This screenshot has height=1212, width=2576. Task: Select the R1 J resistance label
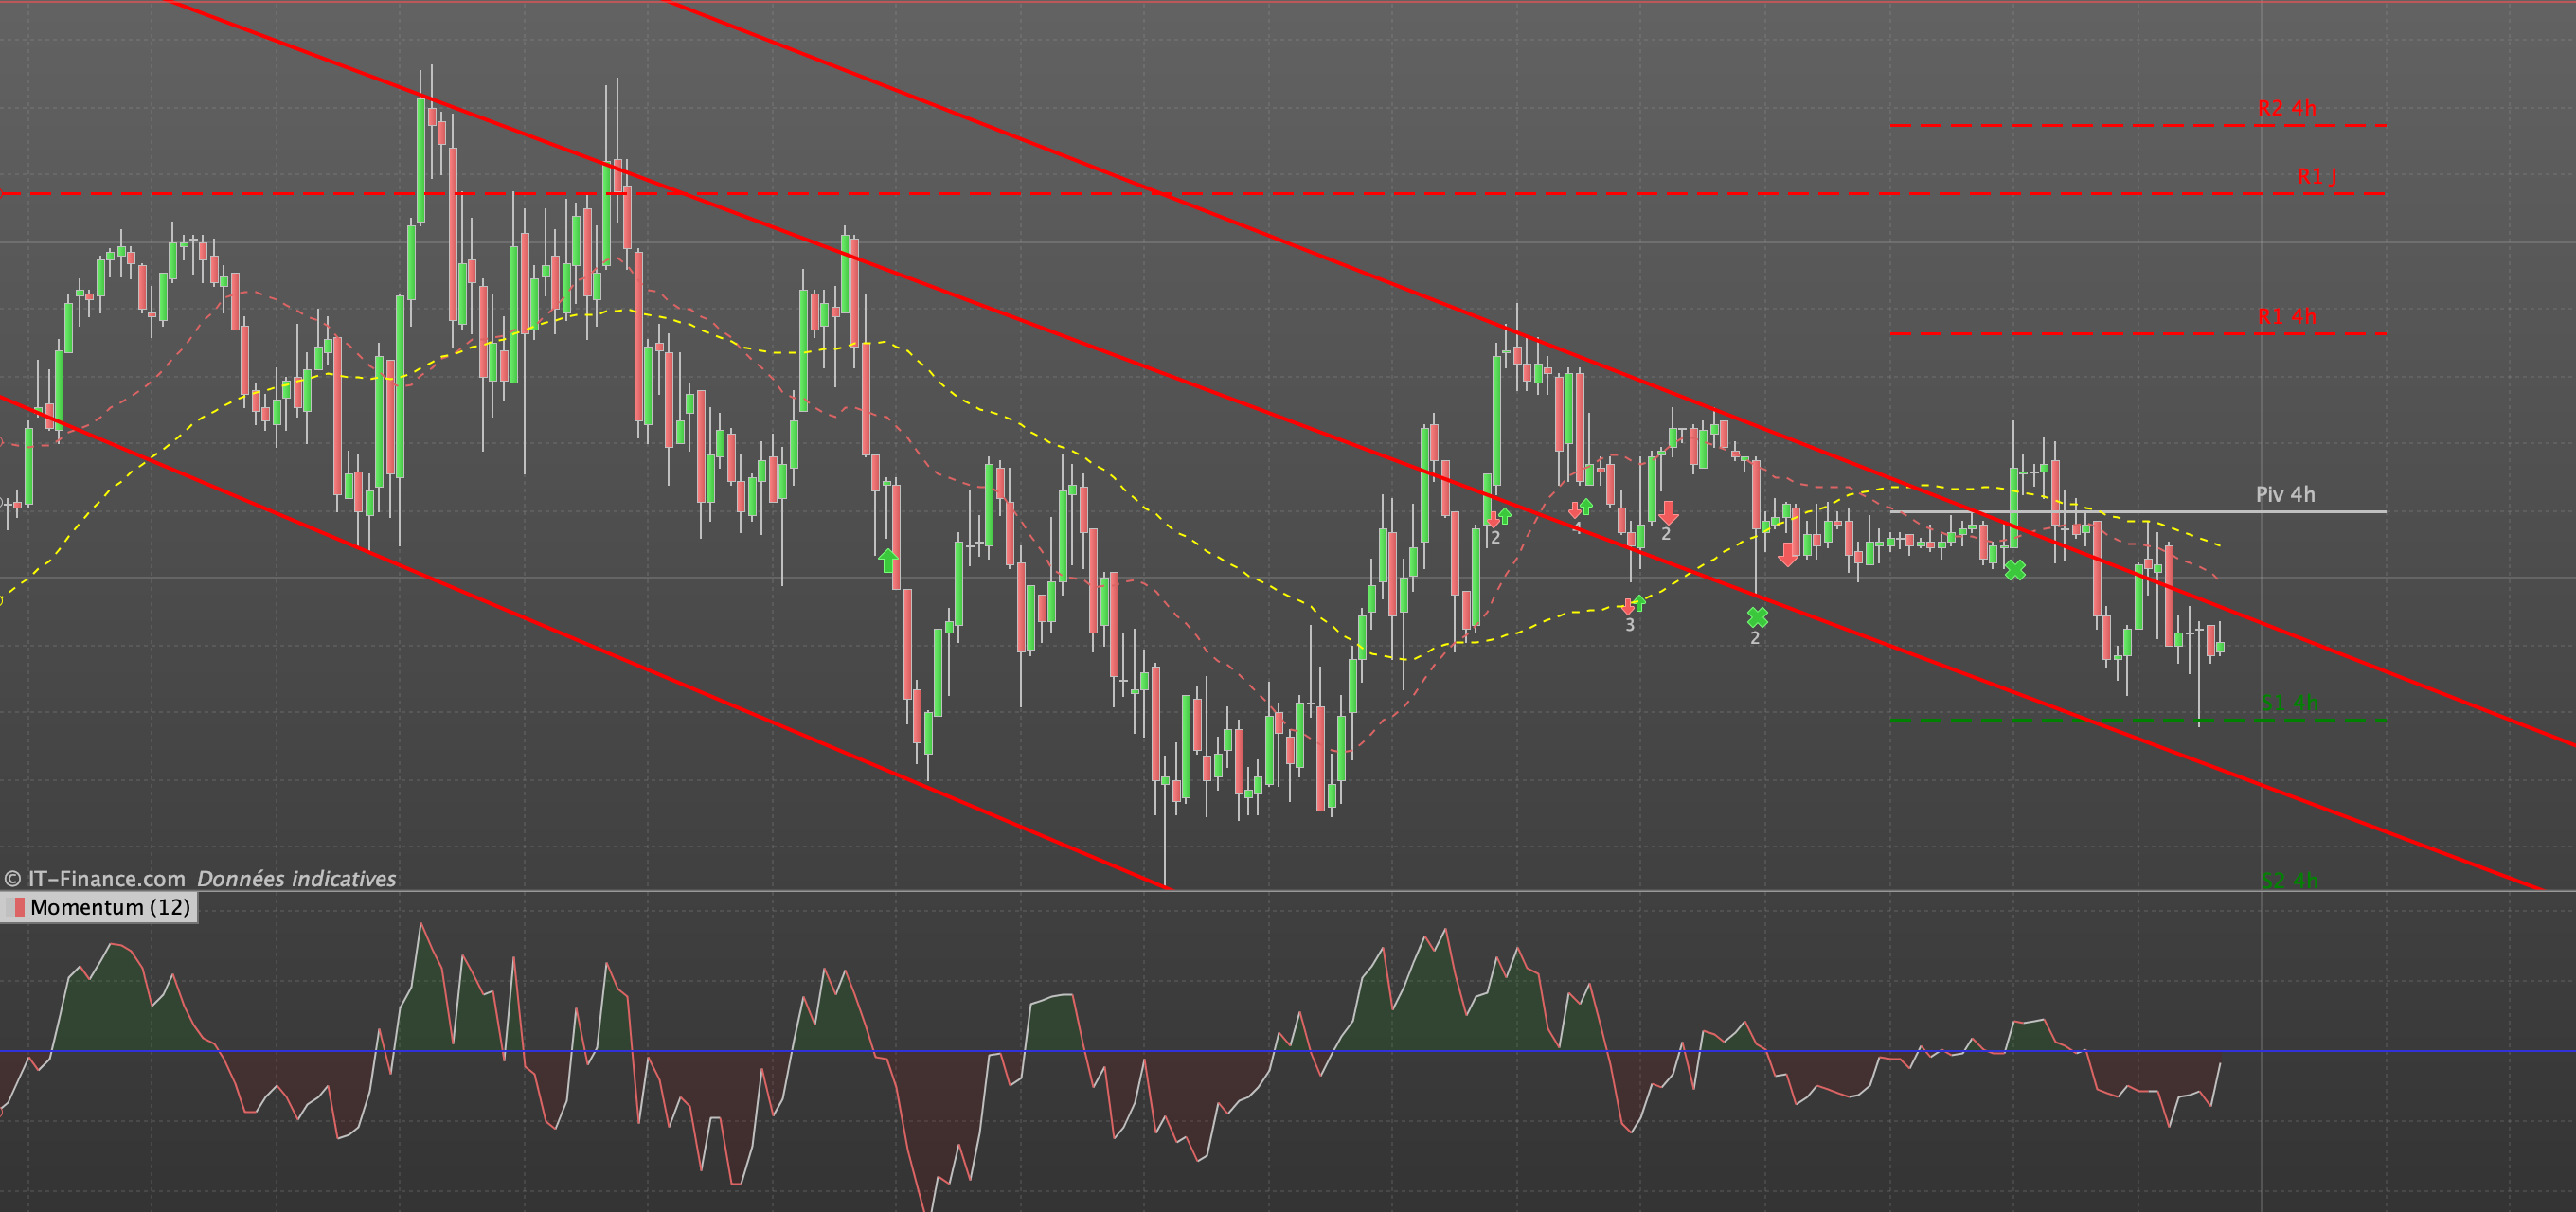[2316, 177]
